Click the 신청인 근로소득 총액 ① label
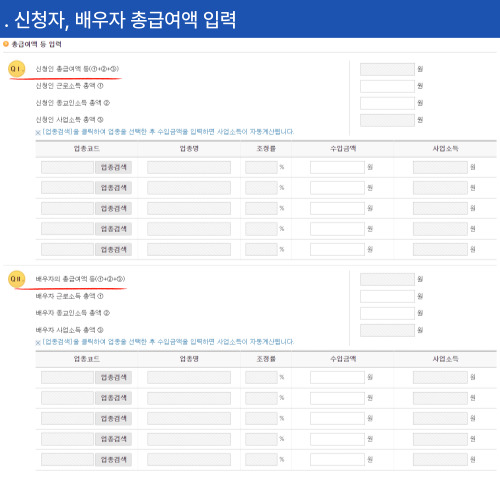The height and width of the screenshot is (500, 500). [x=70, y=86]
